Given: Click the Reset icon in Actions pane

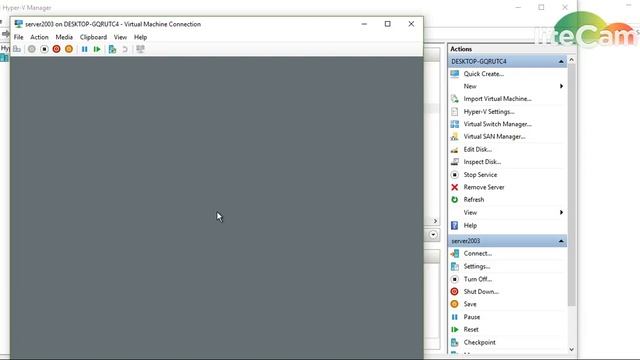Looking at the screenshot, I should [x=454, y=329].
